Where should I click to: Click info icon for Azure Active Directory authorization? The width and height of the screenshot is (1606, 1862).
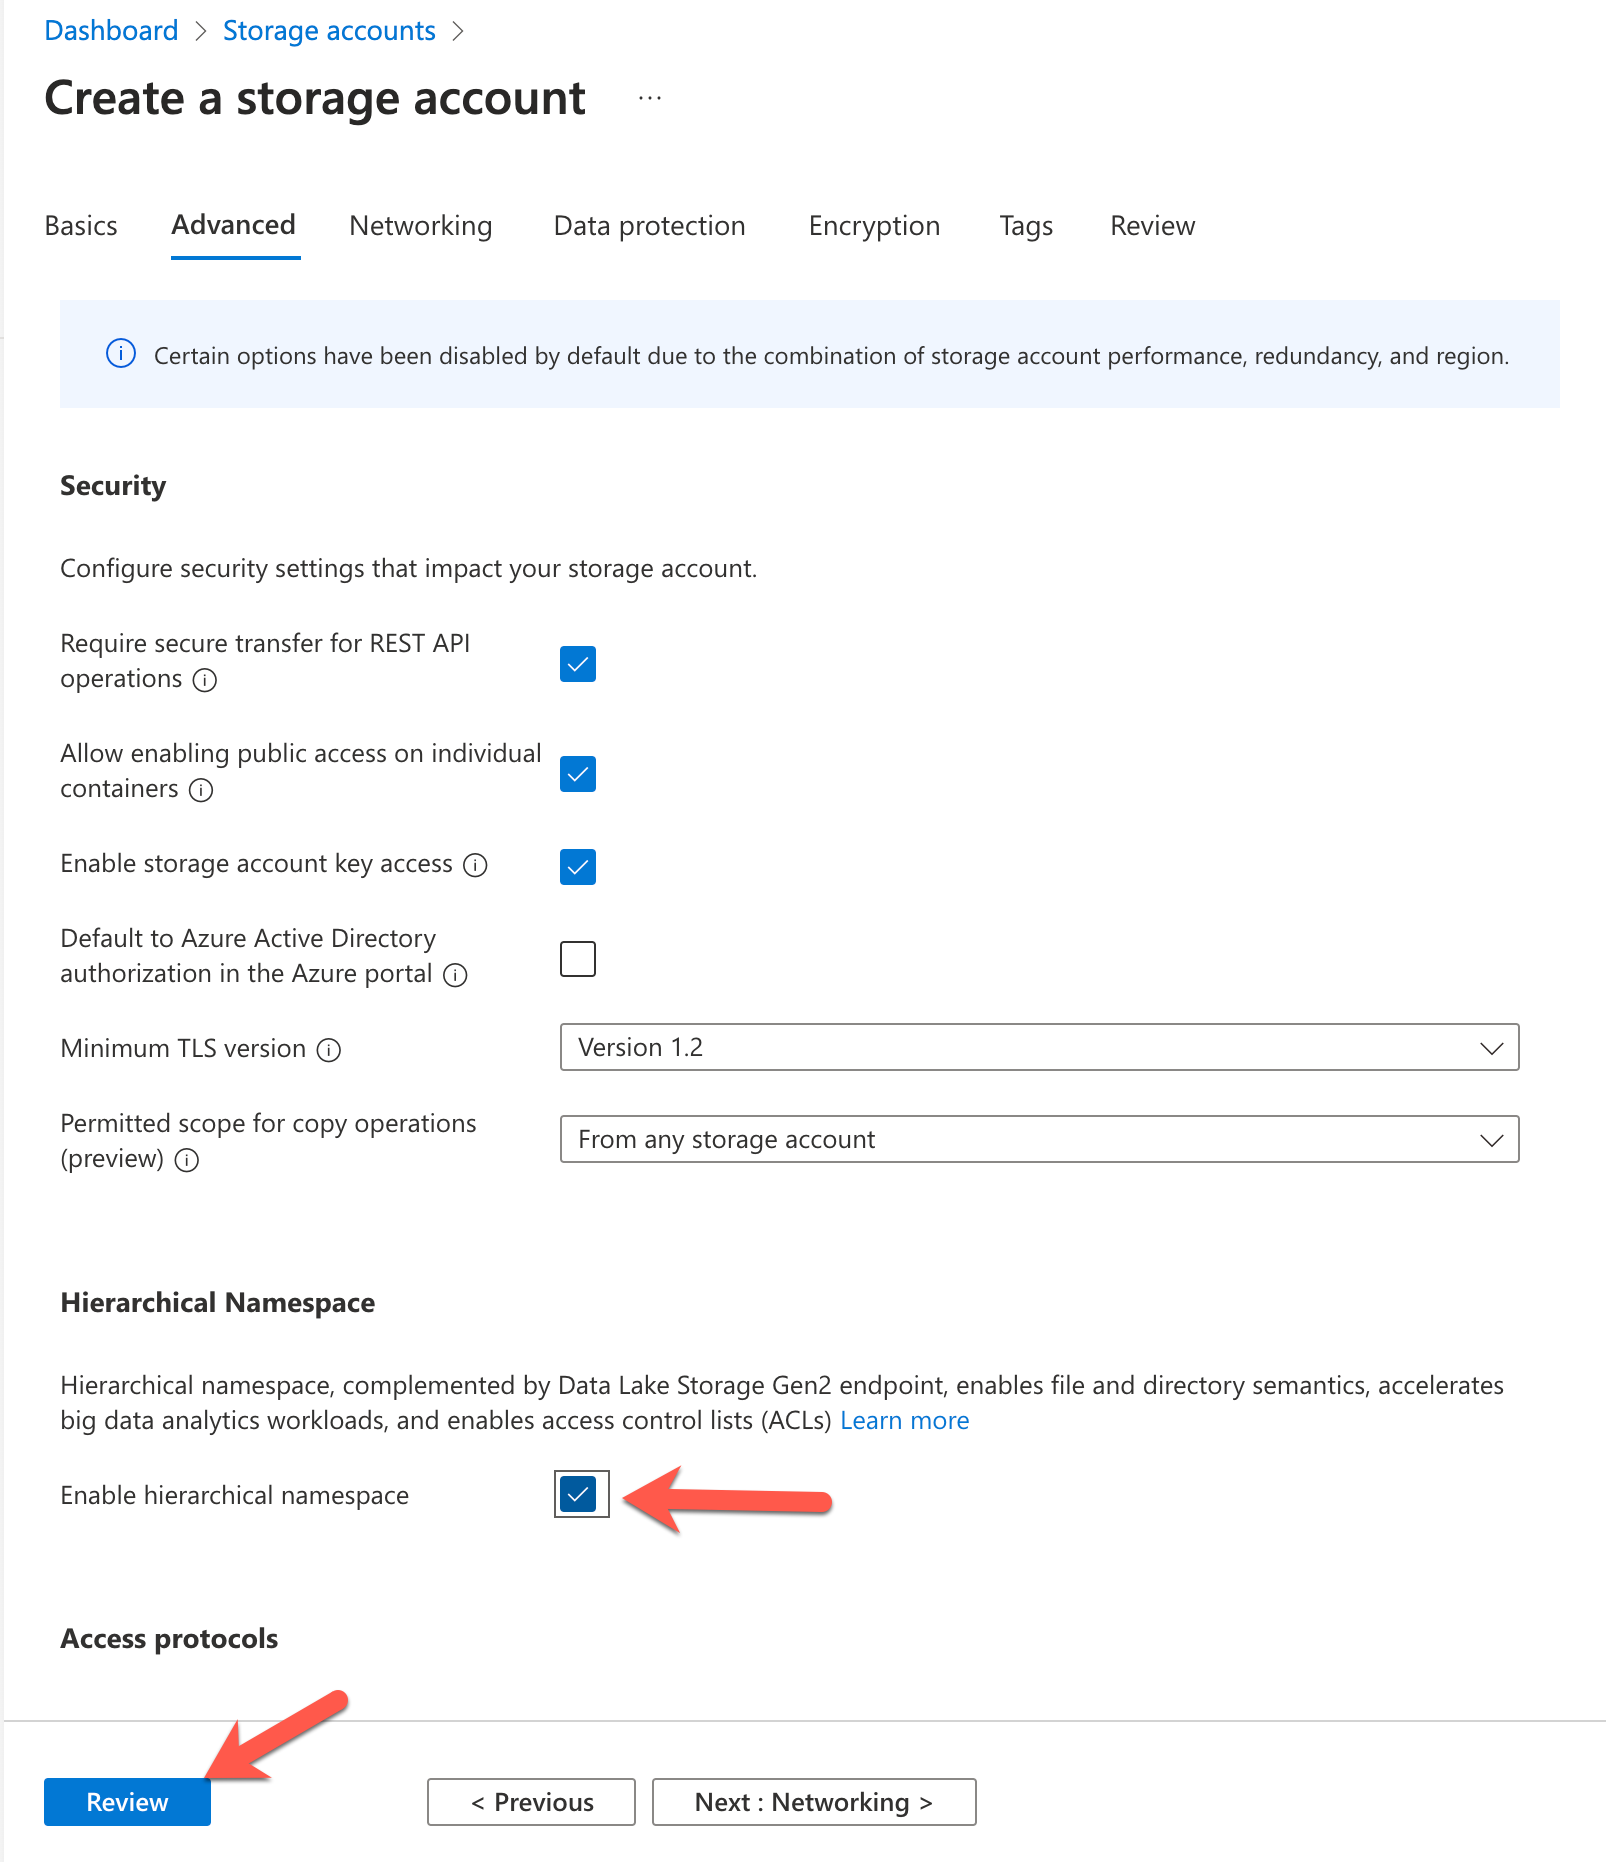click(x=456, y=975)
